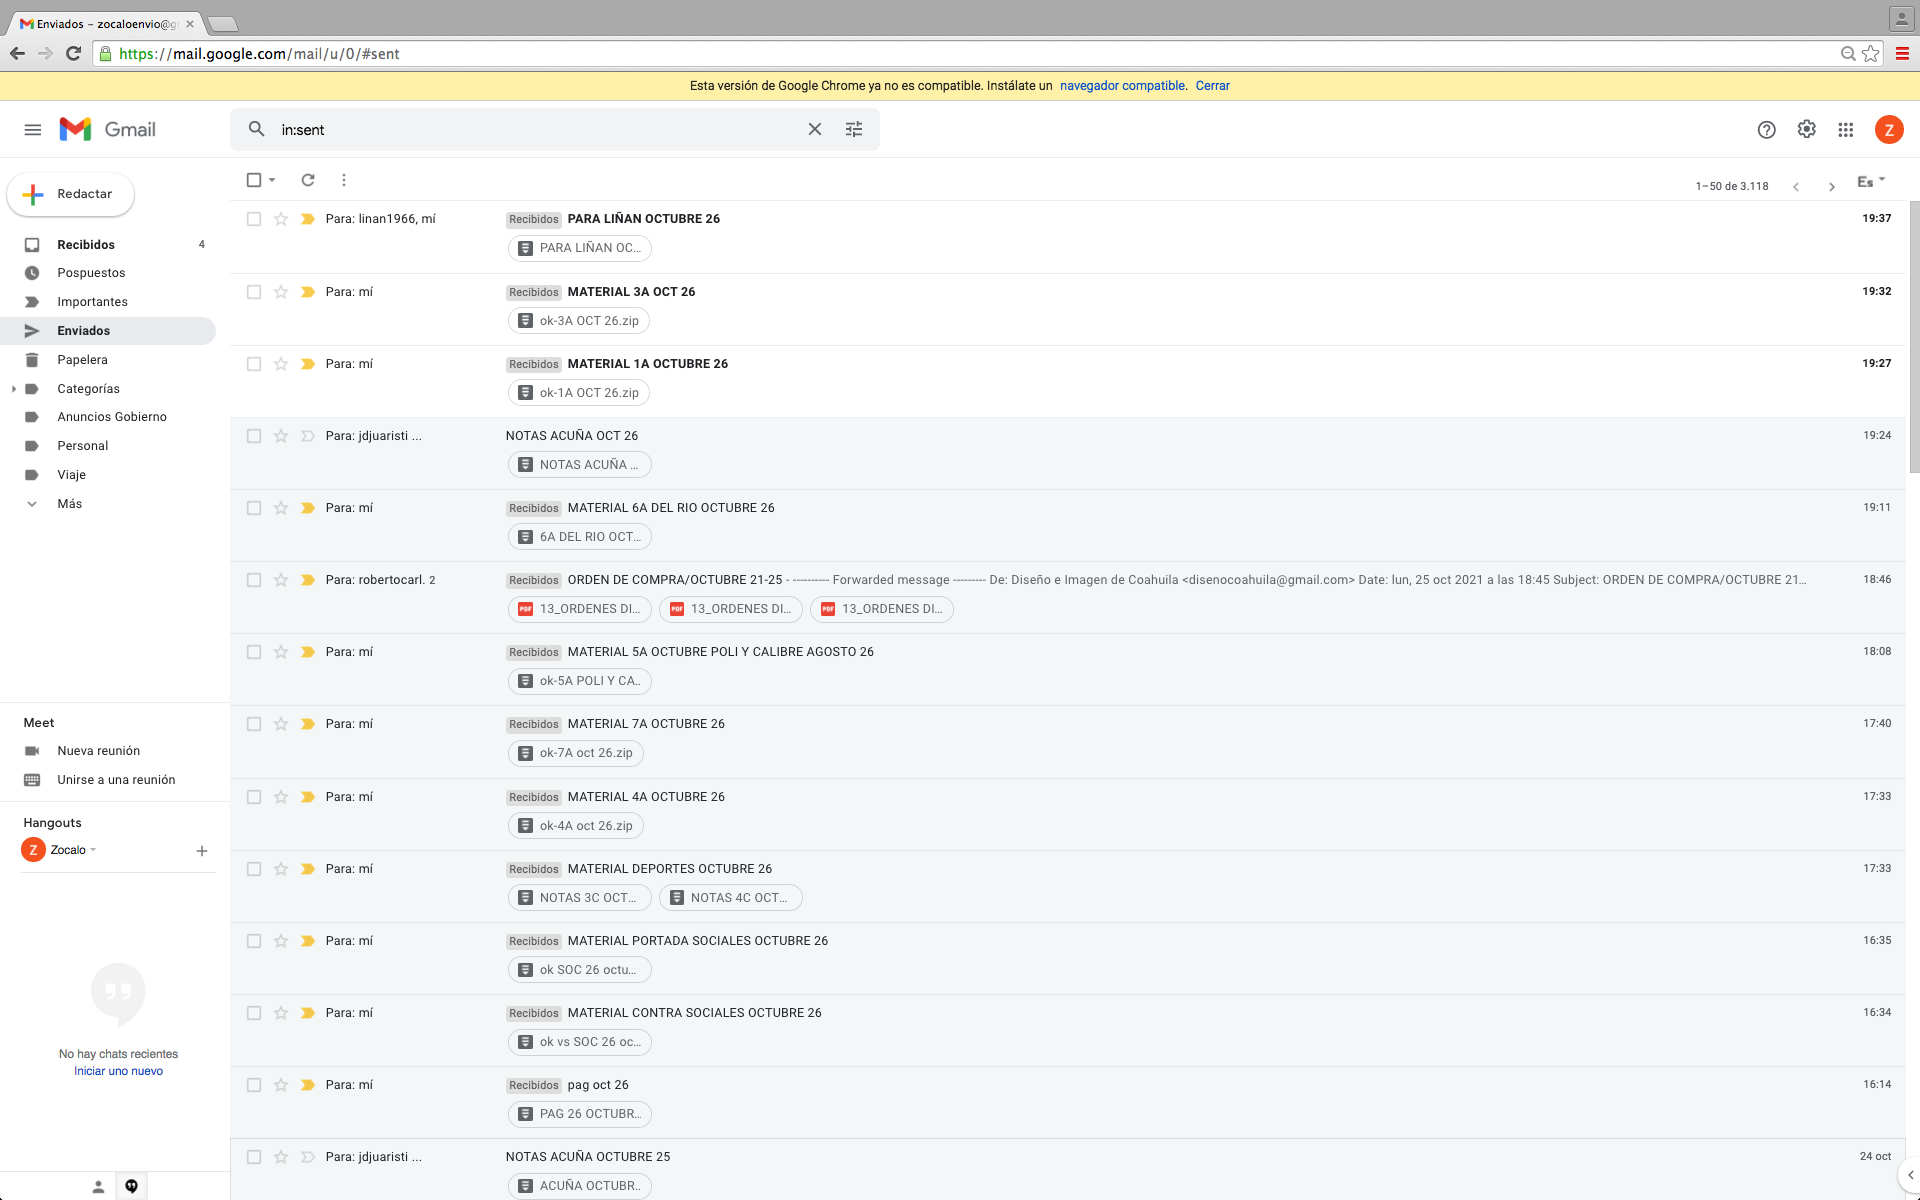Tick the MATERIAL 7A OCTUBRE 26 checkbox

(x=254, y=724)
